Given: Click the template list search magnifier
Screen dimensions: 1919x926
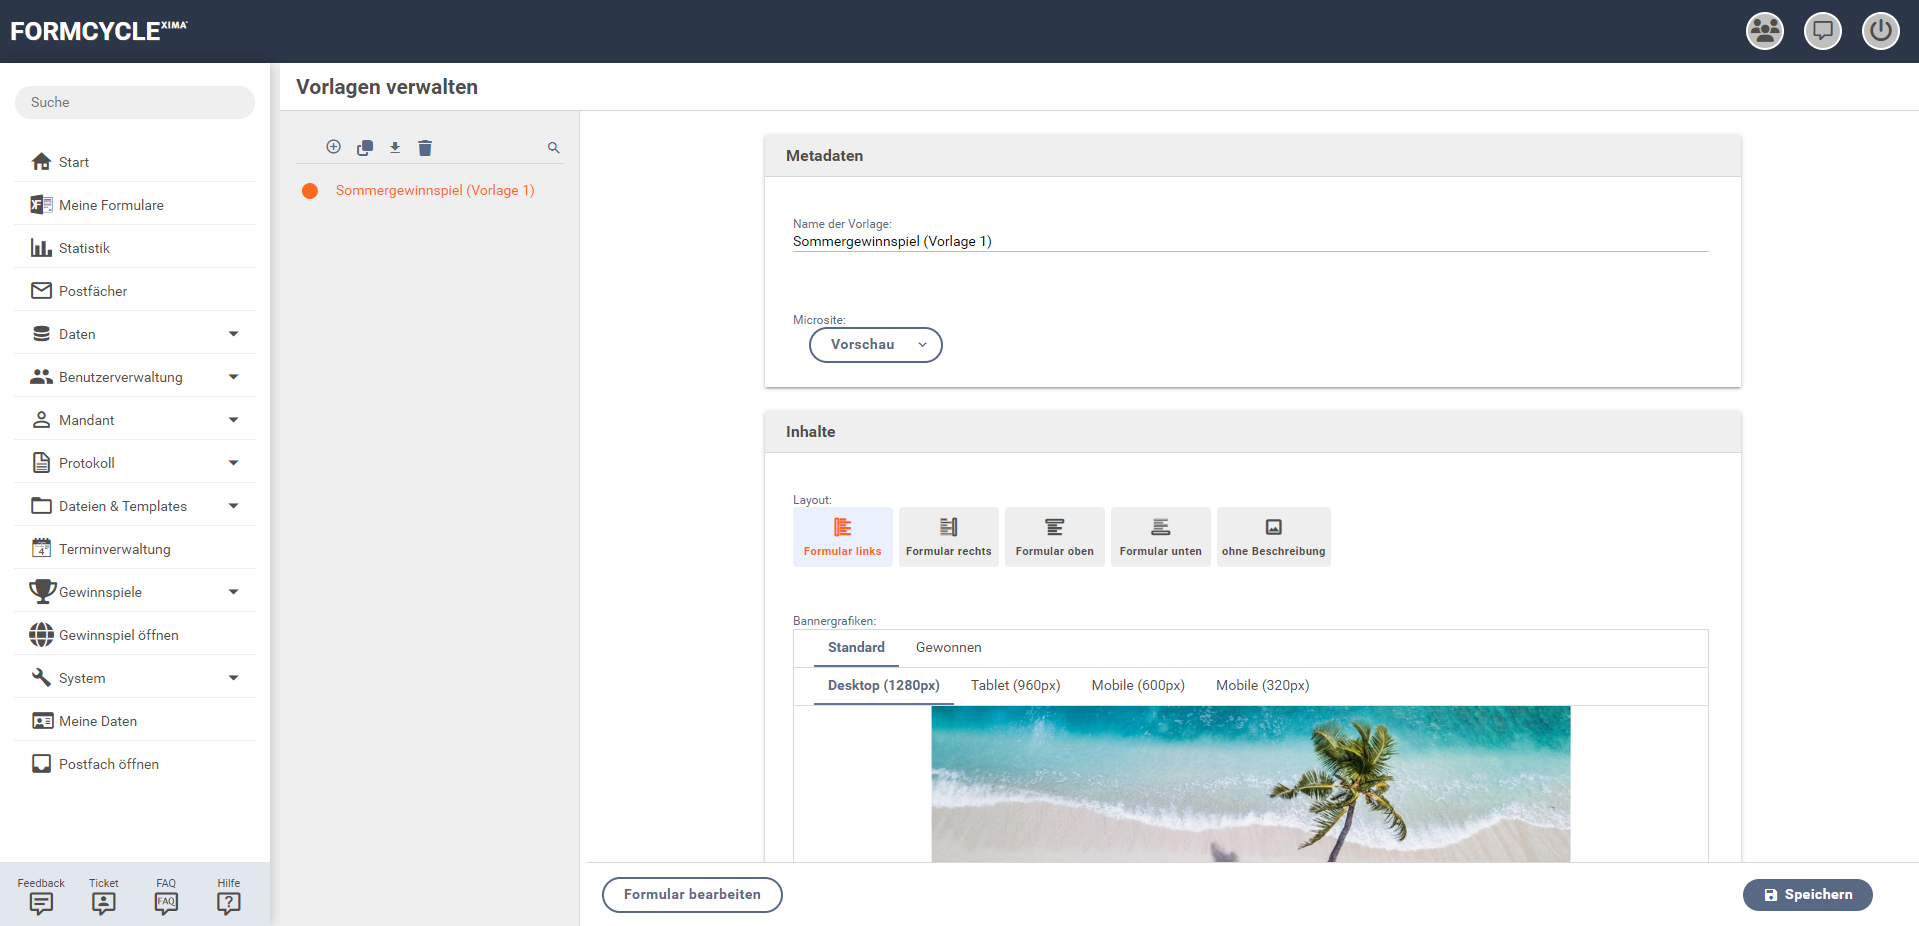Looking at the screenshot, I should (553, 148).
